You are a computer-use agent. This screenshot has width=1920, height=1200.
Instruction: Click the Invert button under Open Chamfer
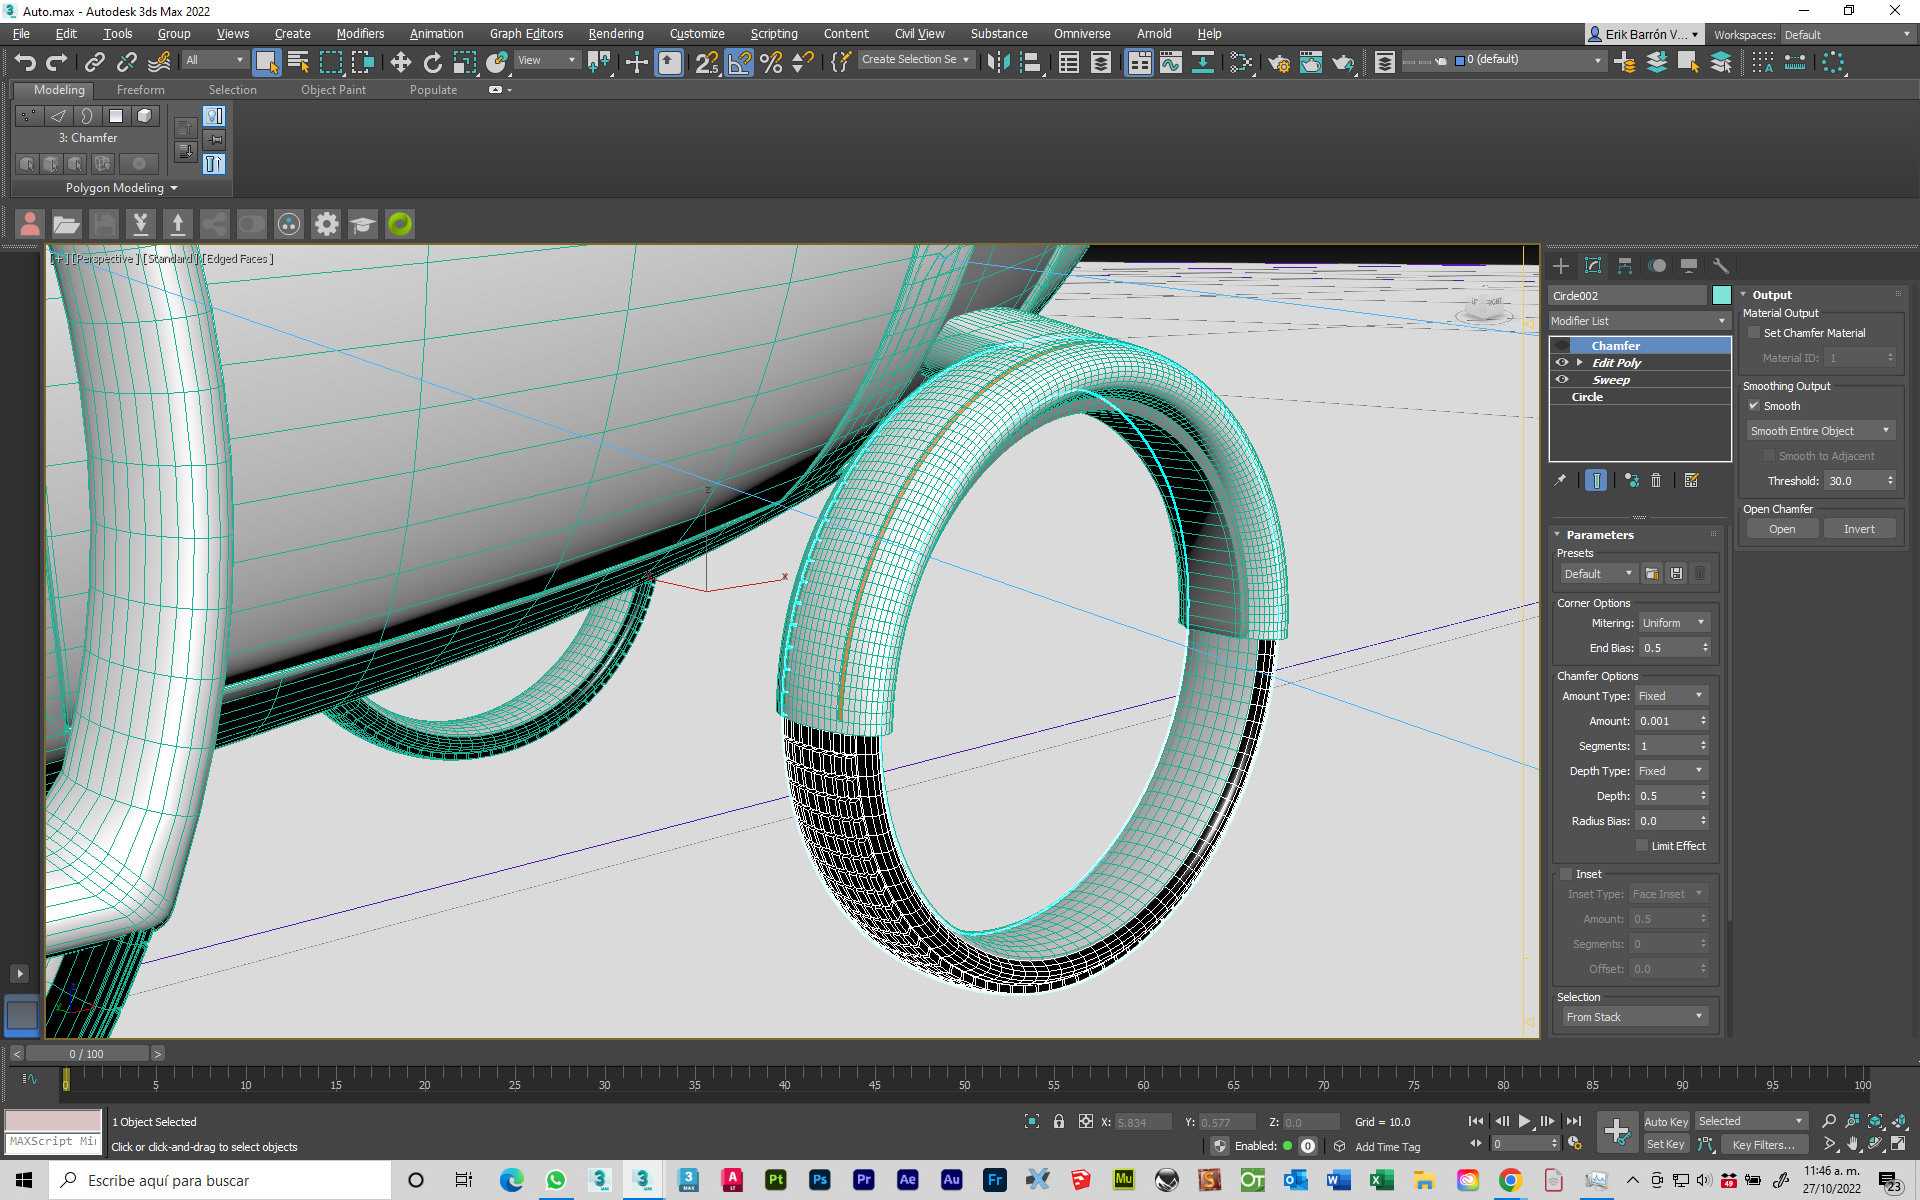1859,529
